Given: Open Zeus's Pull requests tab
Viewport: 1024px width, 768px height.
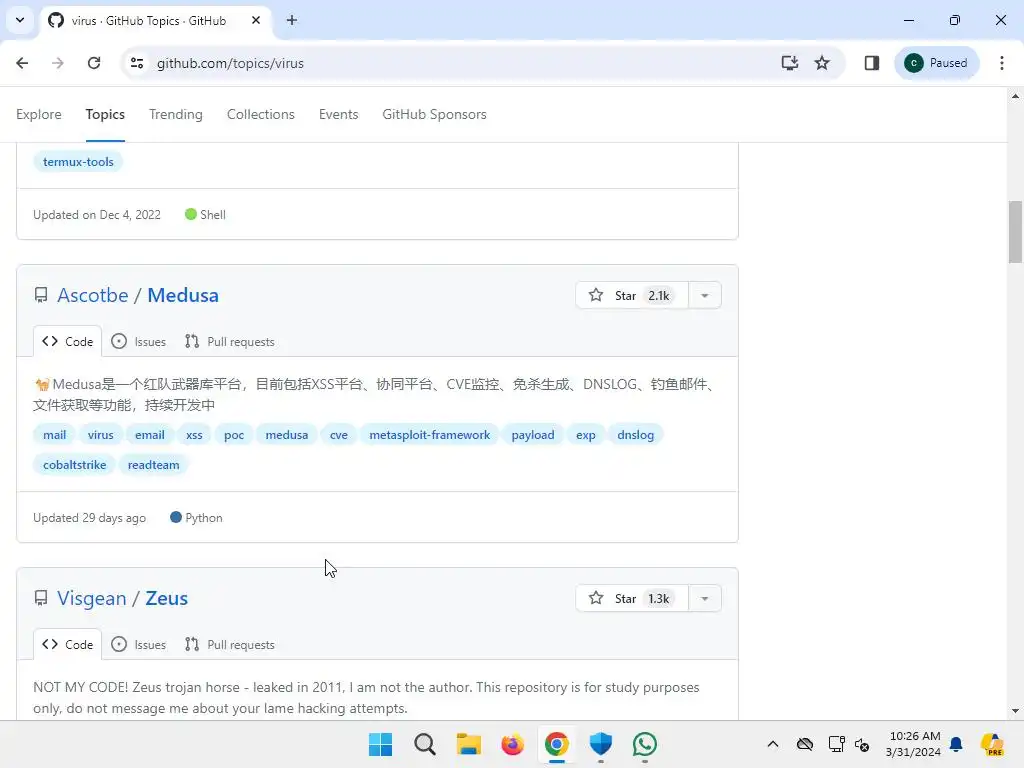Looking at the screenshot, I should tap(229, 645).
